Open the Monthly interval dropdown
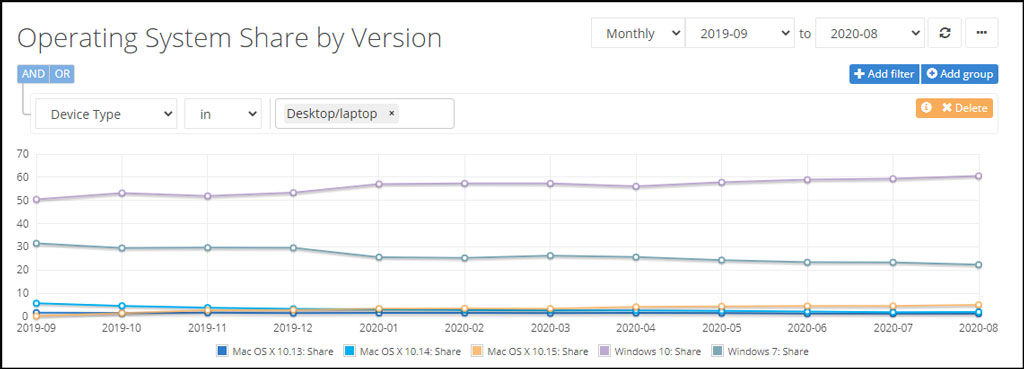Screen dimensions: 1024x369 (638, 33)
